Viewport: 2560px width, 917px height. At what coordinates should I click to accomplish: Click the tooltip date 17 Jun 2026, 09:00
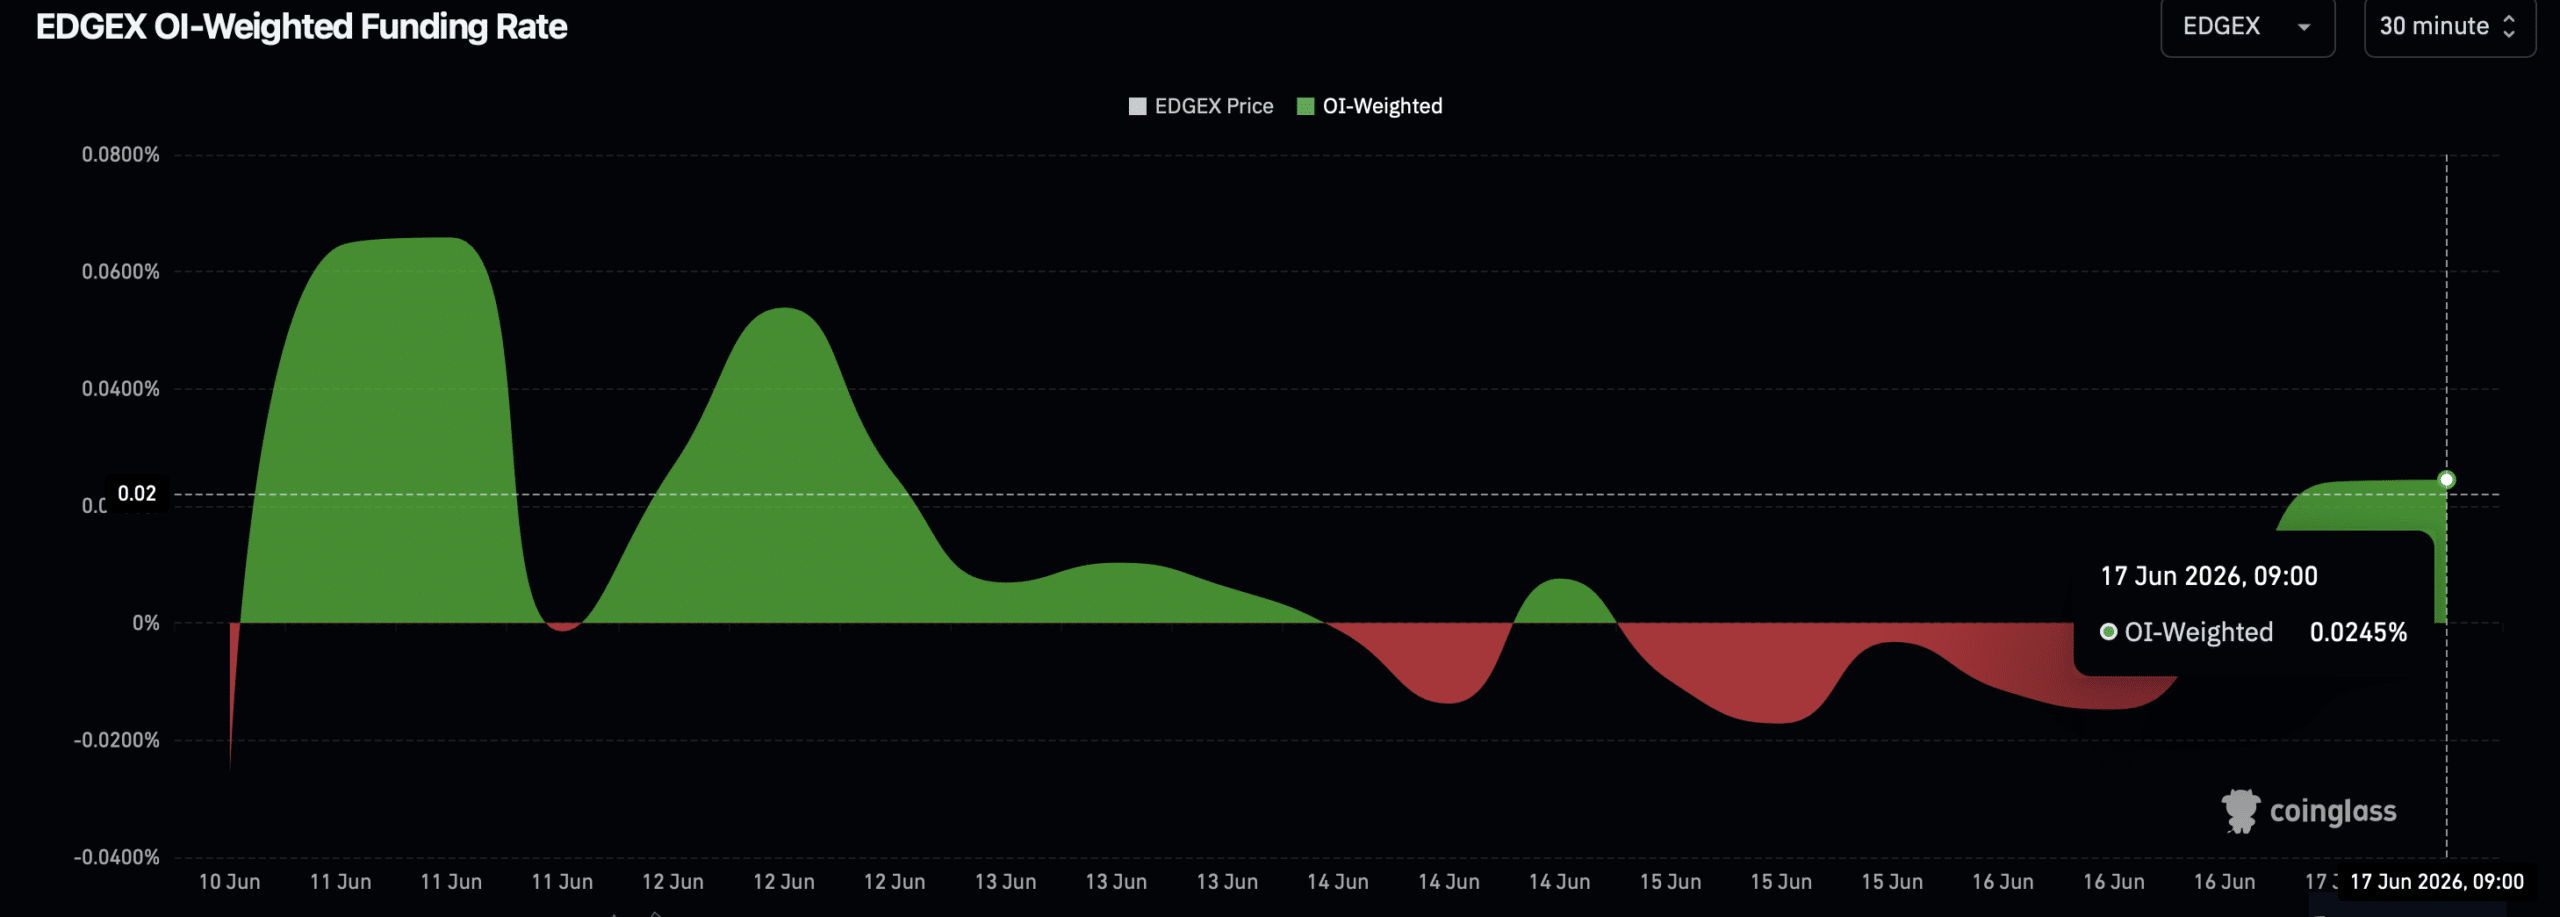2209,576
